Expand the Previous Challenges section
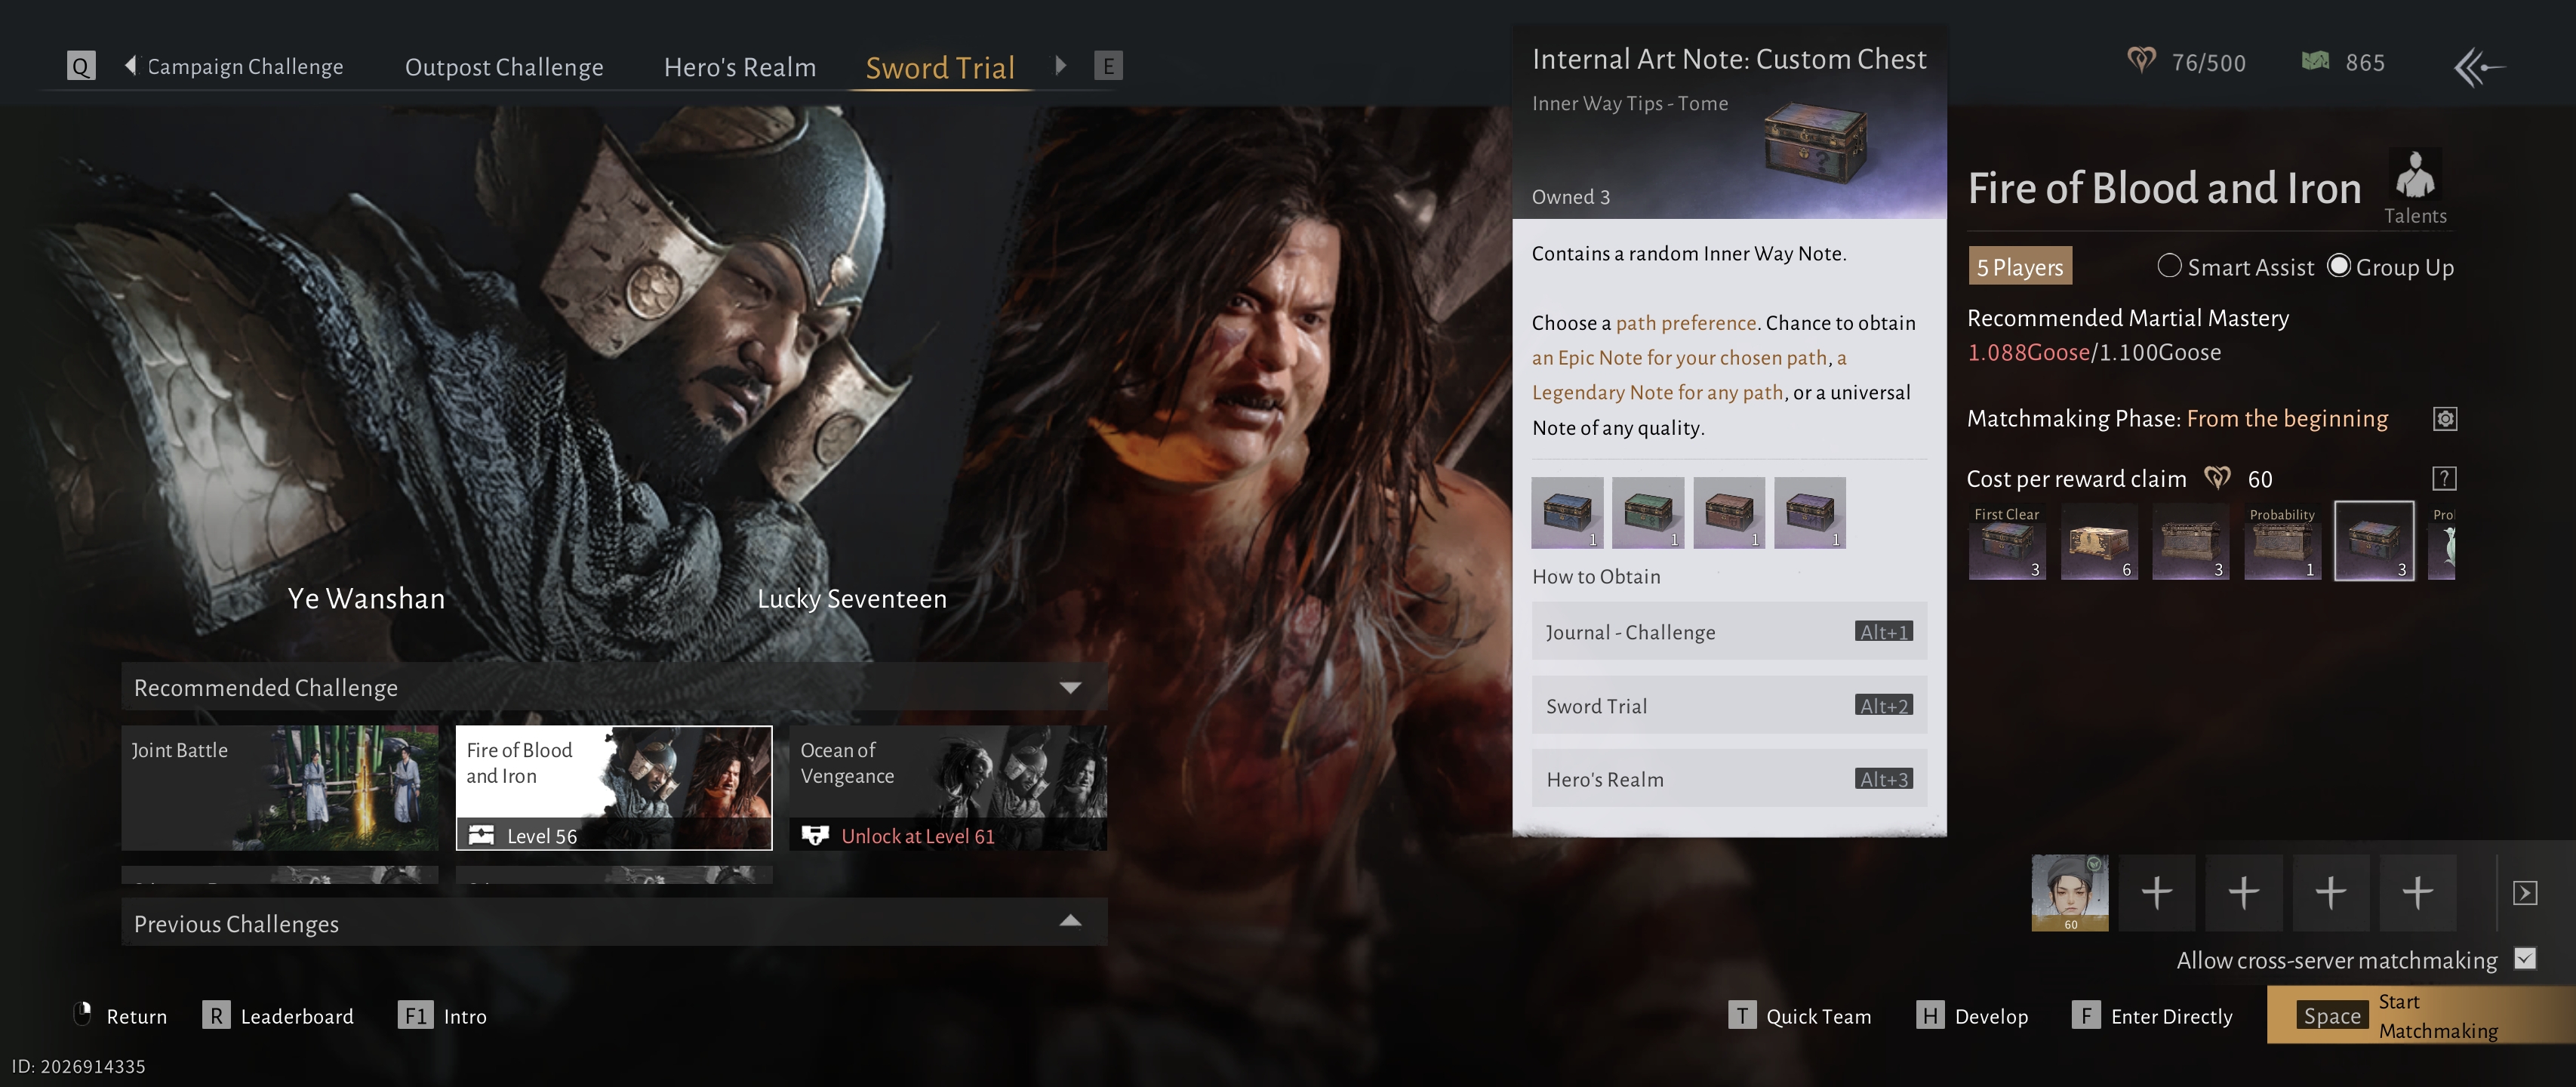 [1070, 922]
